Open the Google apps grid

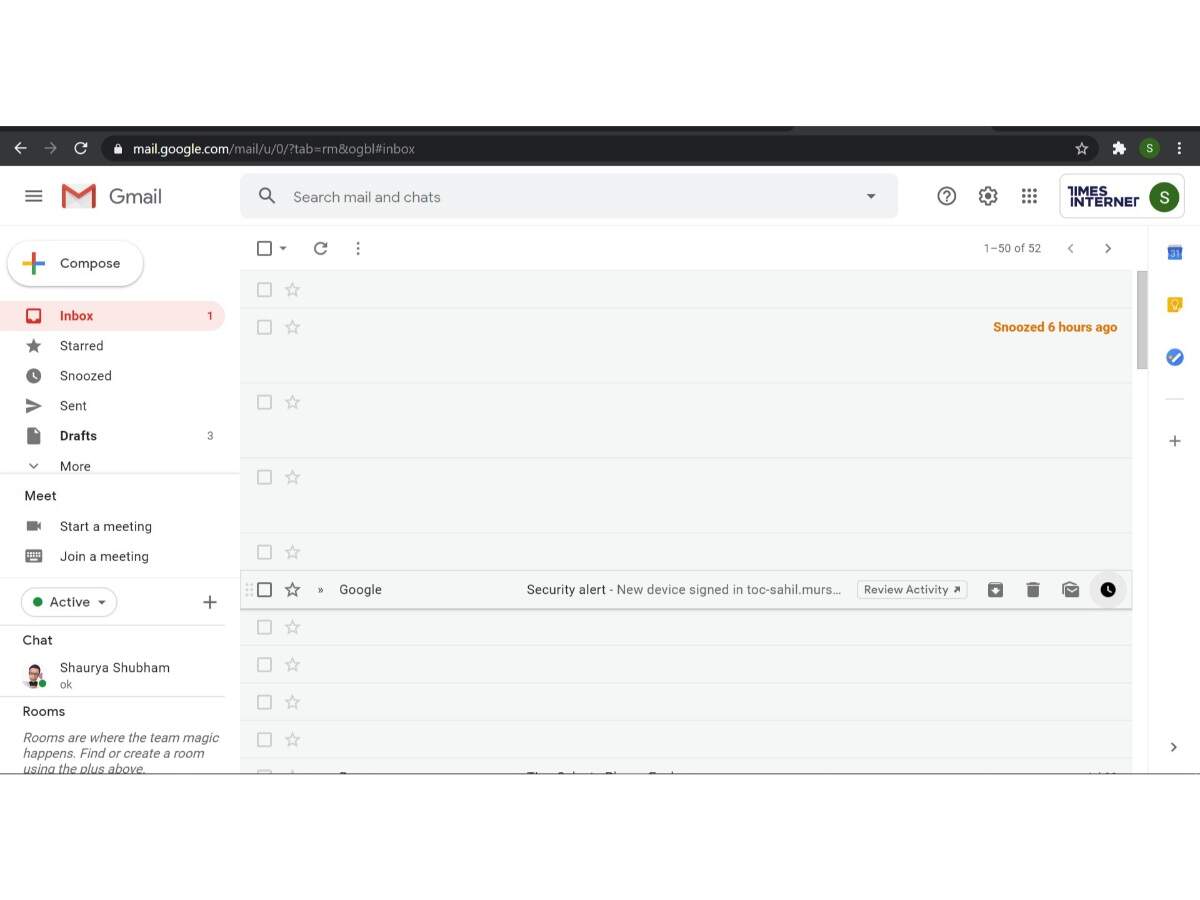(x=1029, y=197)
